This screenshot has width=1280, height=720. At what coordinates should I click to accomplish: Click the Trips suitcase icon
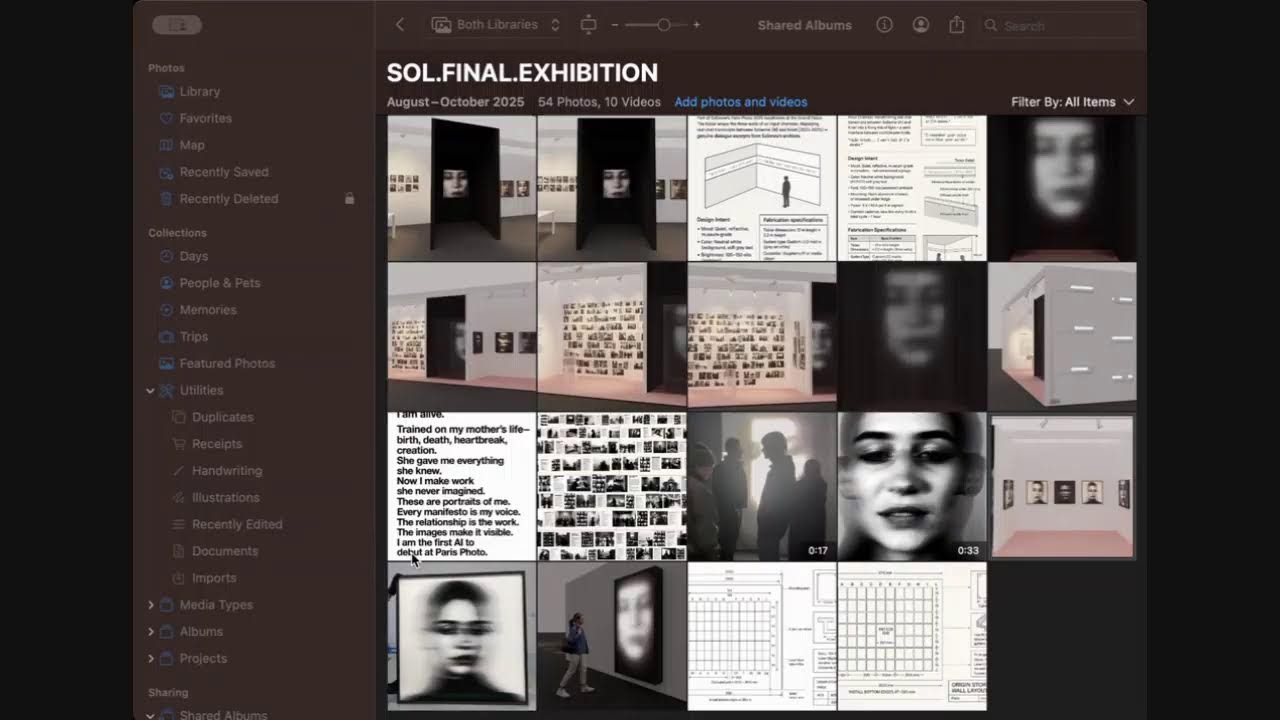(x=167, y=337)
